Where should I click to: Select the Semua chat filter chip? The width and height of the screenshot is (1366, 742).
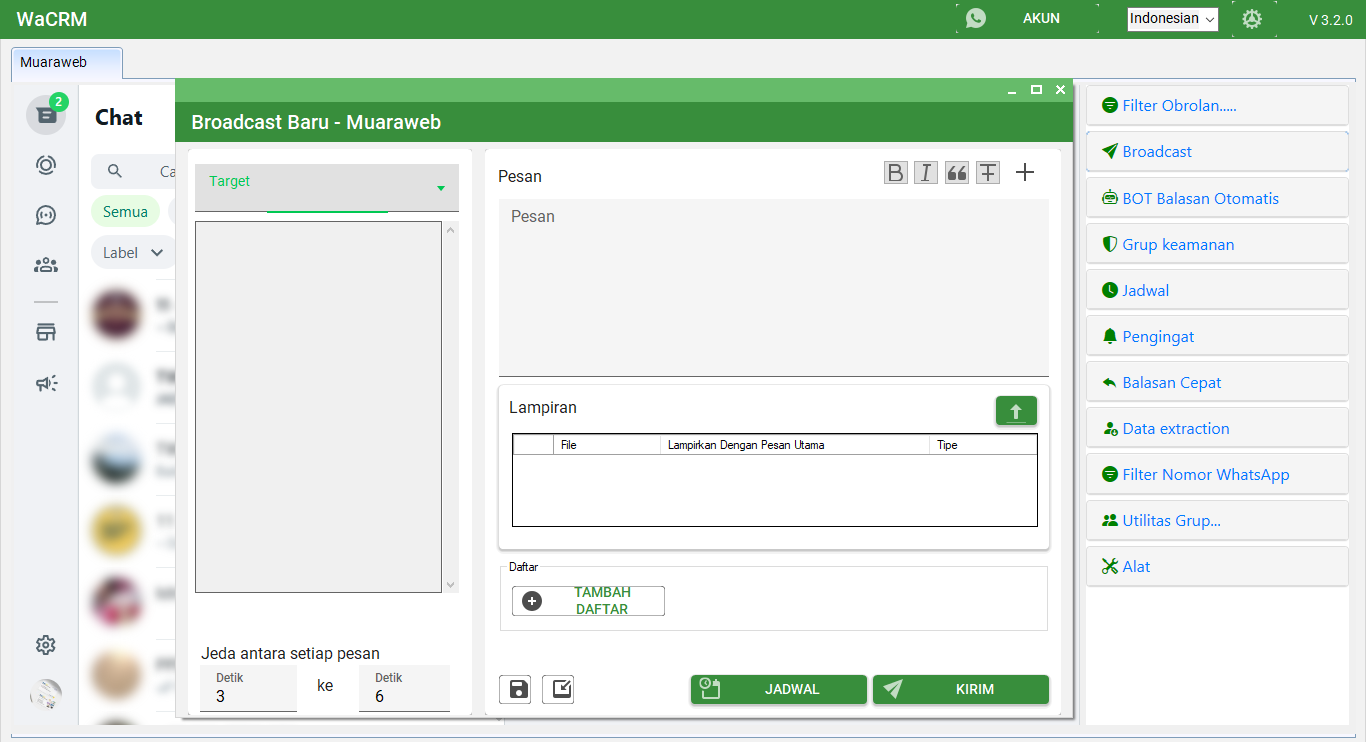click(x=125, y=212)
